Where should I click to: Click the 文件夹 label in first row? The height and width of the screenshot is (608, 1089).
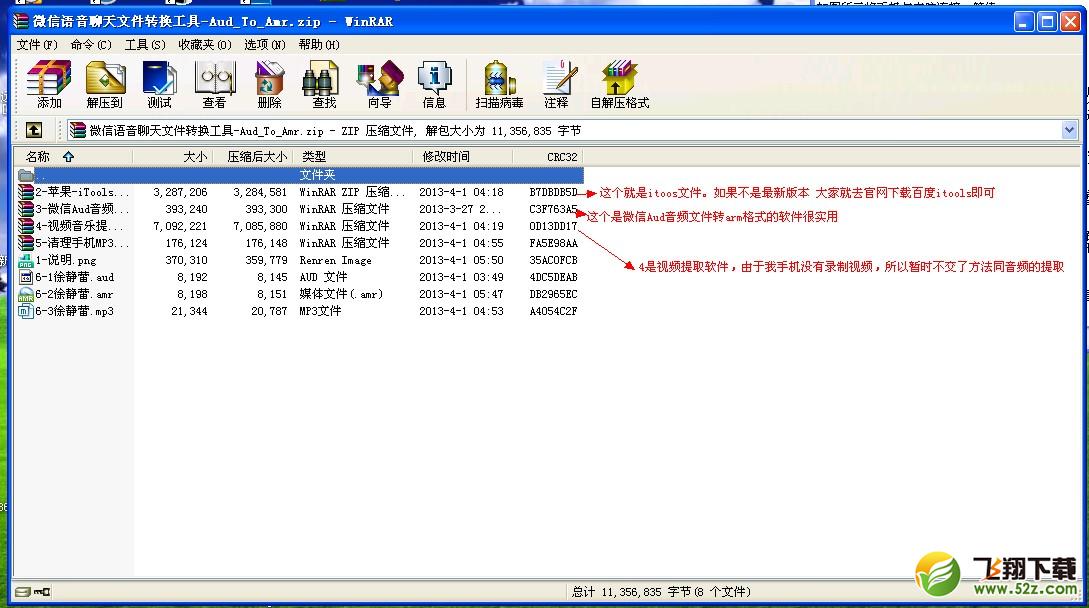coord(317,175)
